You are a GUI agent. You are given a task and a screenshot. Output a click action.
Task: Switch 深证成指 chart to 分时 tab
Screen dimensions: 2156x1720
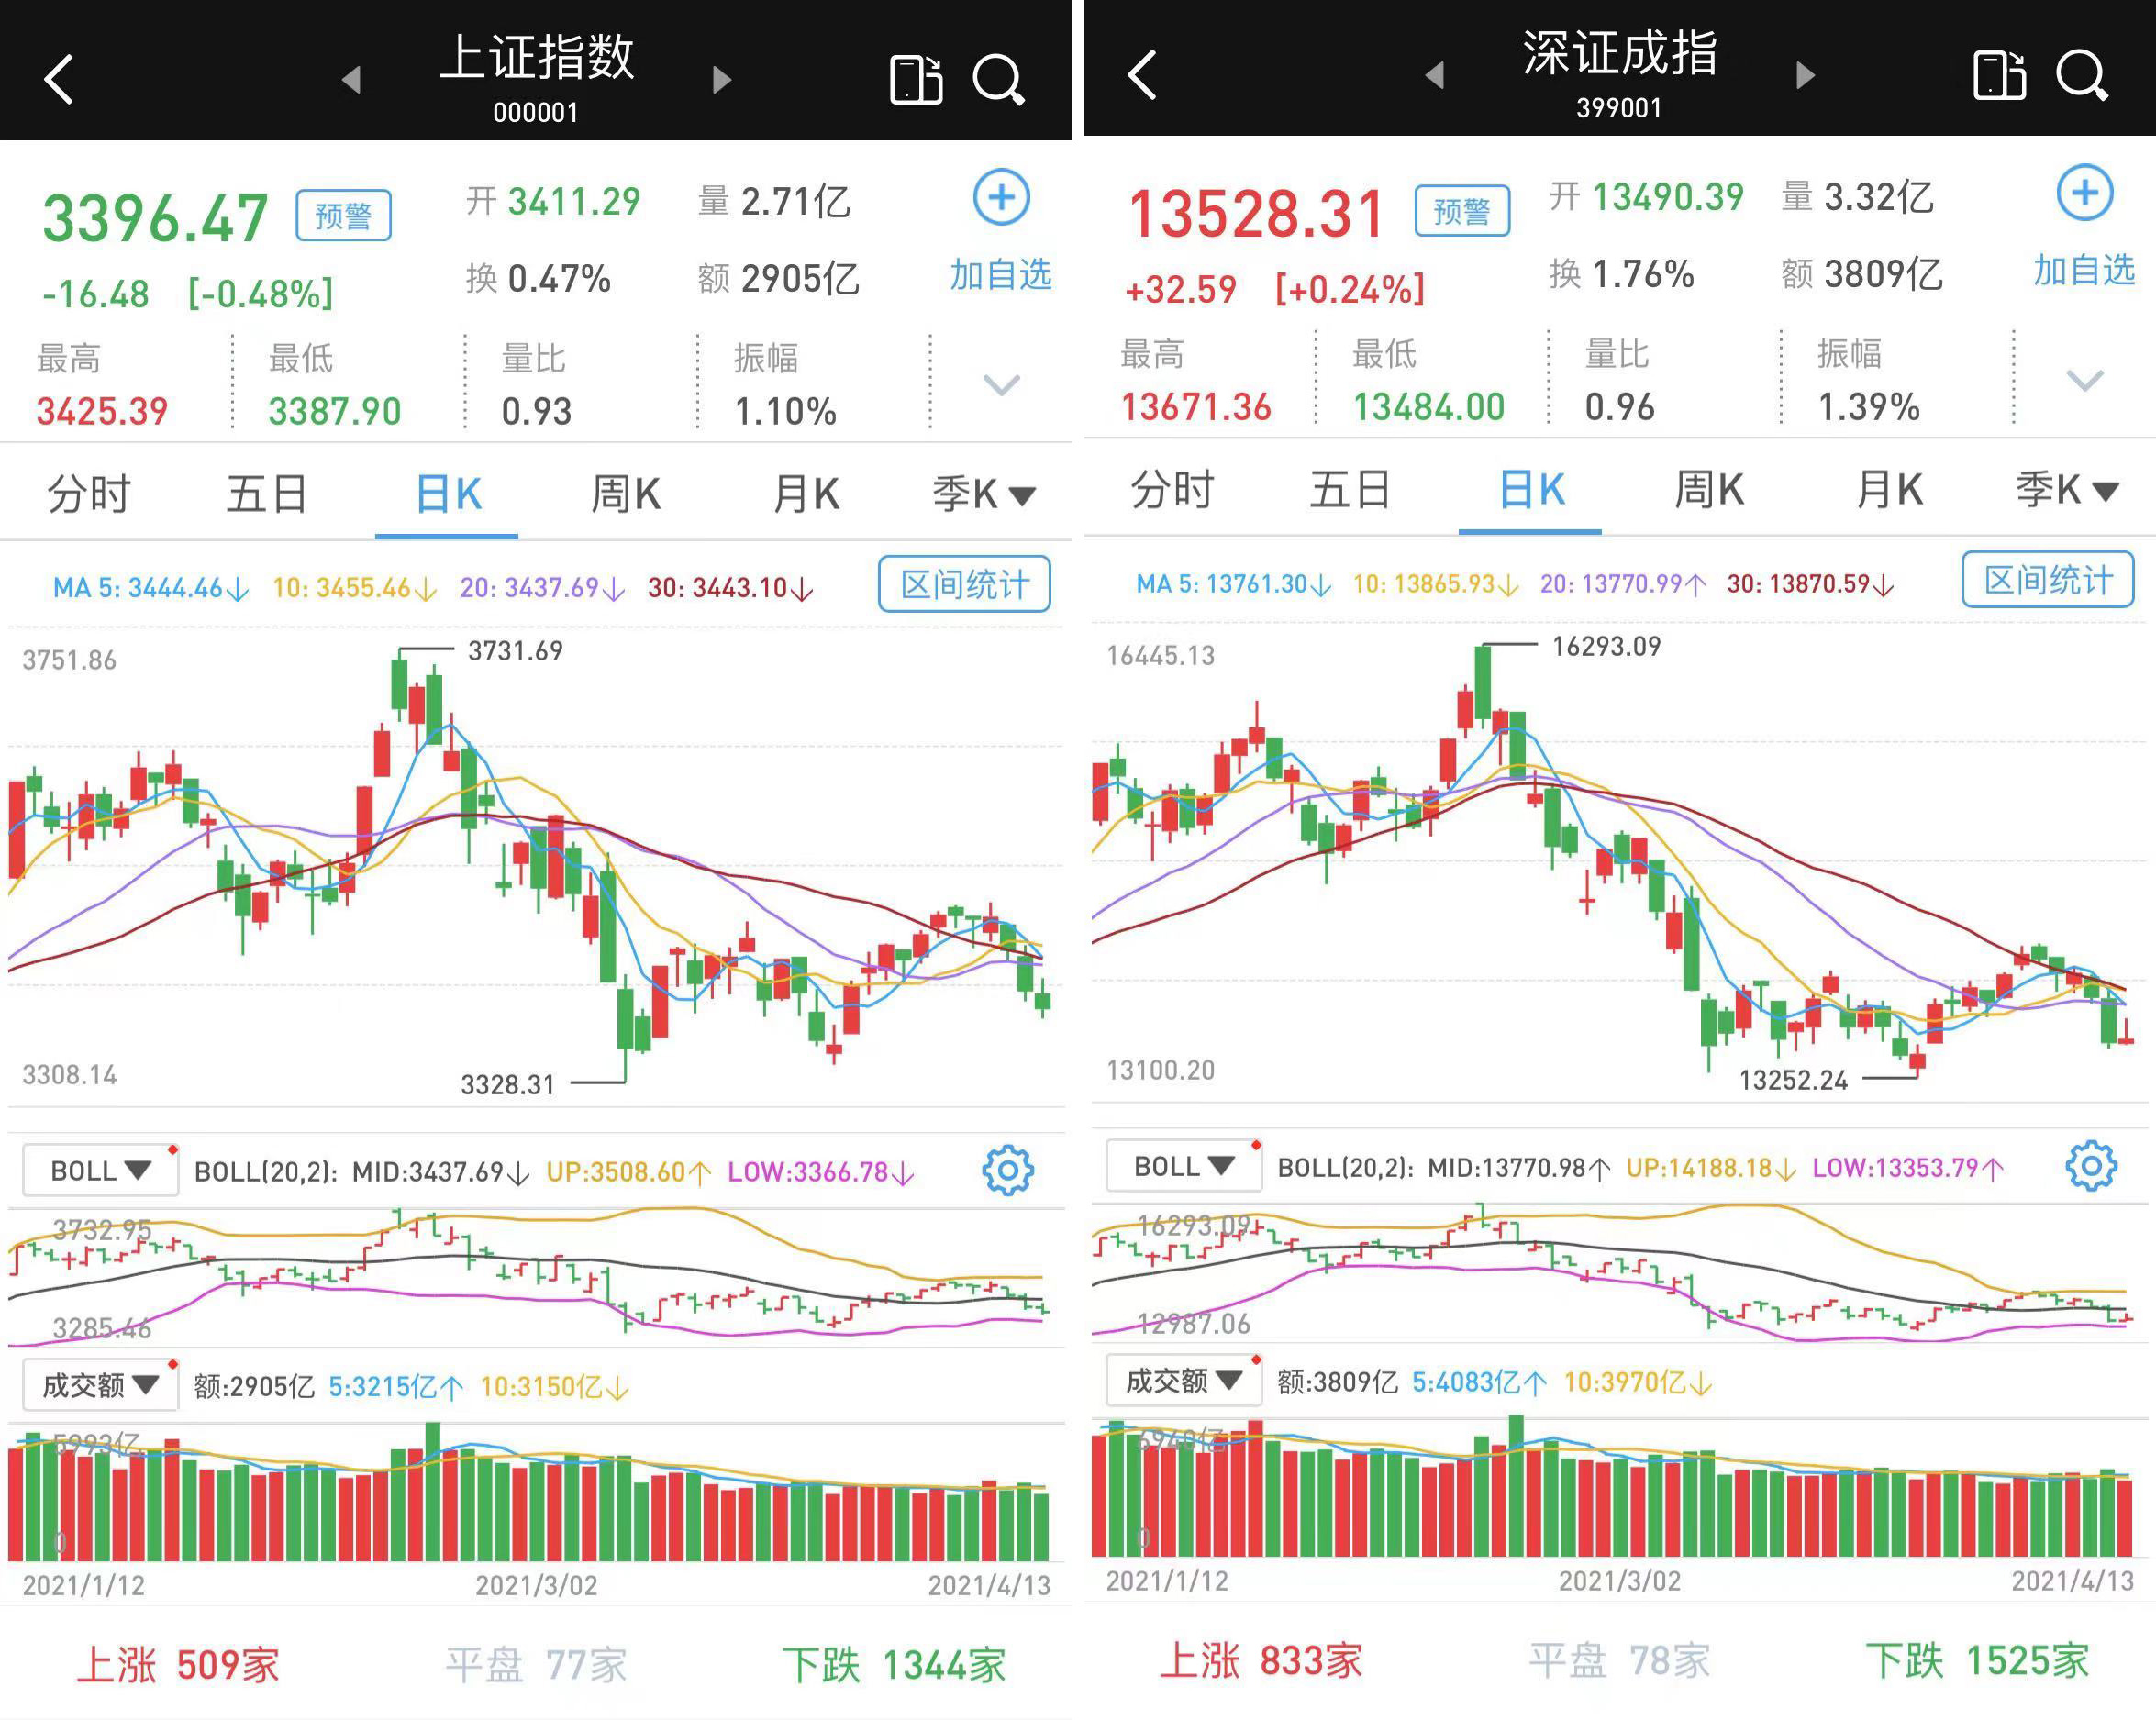tap(1172, 490)
